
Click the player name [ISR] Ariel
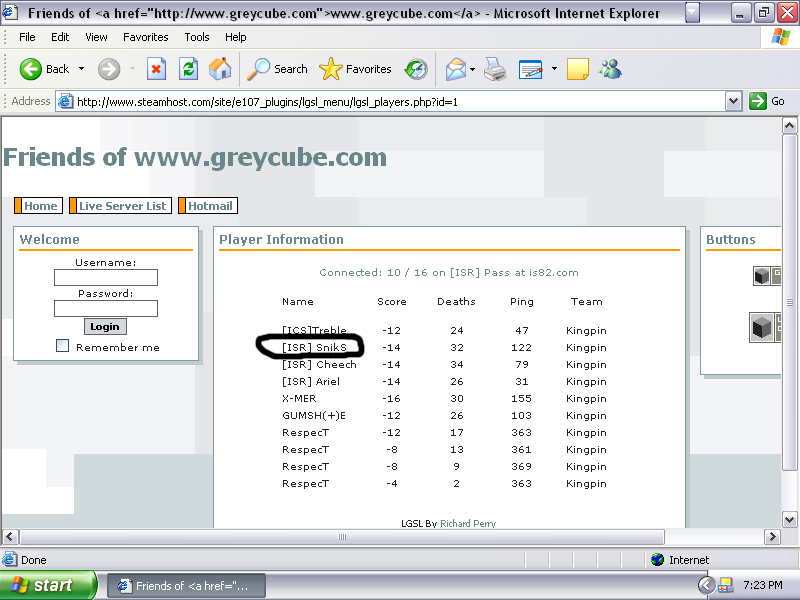point(311,381)
